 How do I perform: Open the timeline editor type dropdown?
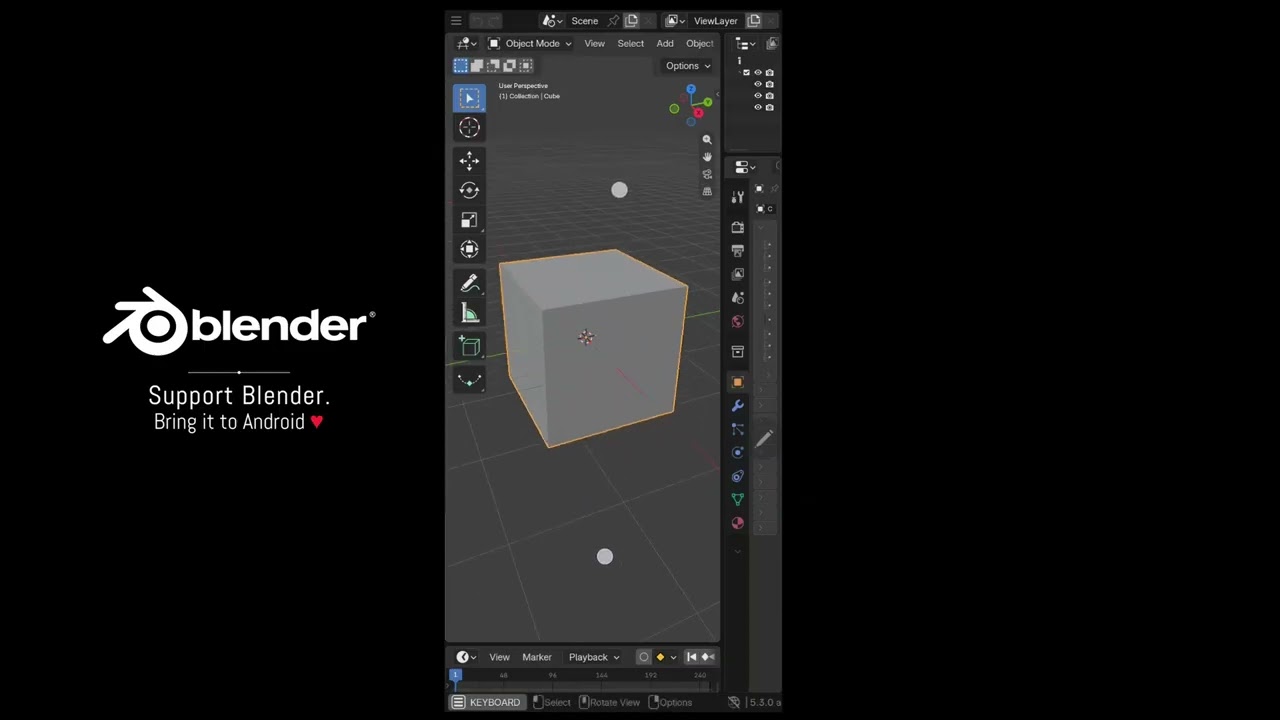[x=466, y=657]
